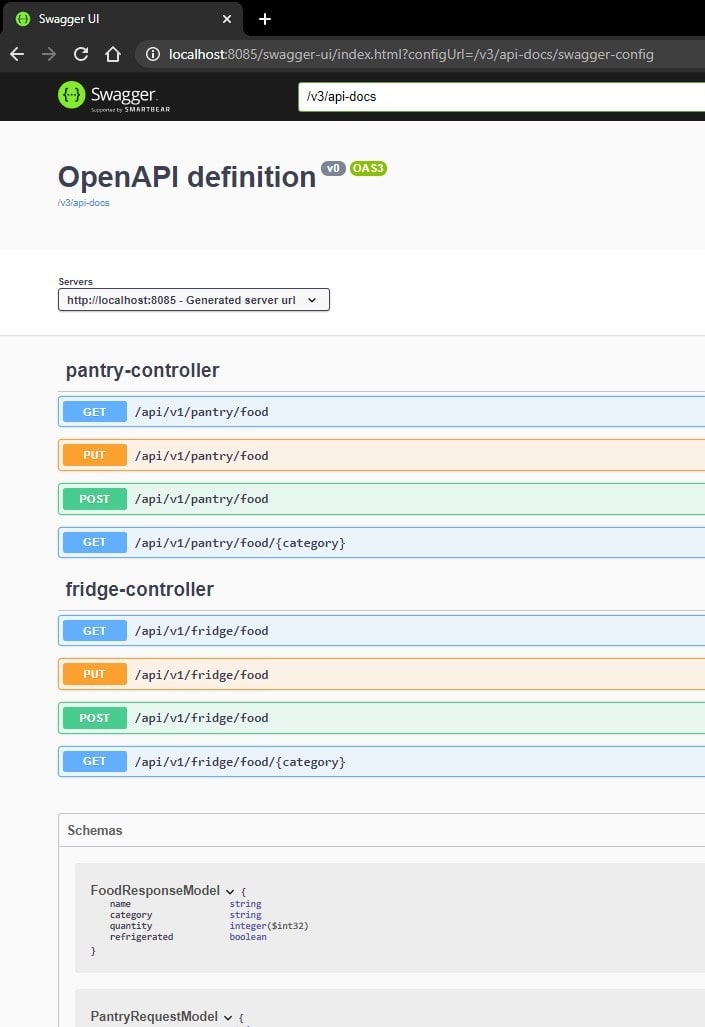This screenshot has height=1027, width=705.
Task: Expand GET /api/v1/pantry/food/{category} operation
Action: click(x=381, y=542)
